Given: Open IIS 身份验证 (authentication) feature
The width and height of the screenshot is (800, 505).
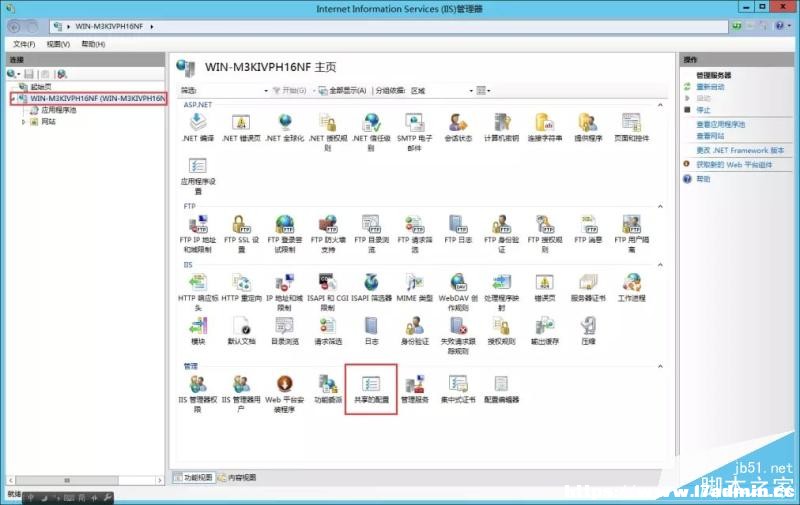Looking at the screenshot, I should 415,331.
